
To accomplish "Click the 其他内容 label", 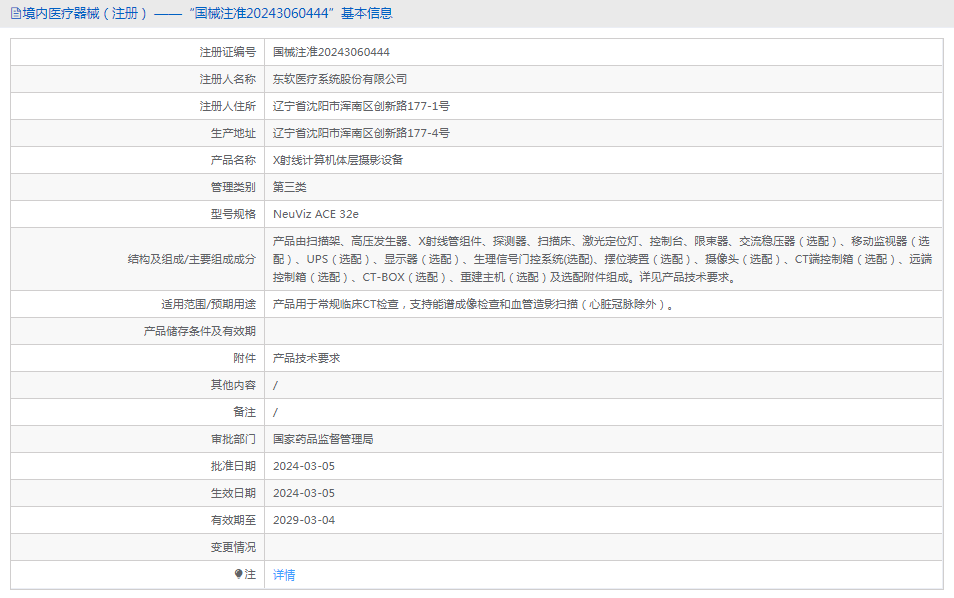I will (233, 385).
